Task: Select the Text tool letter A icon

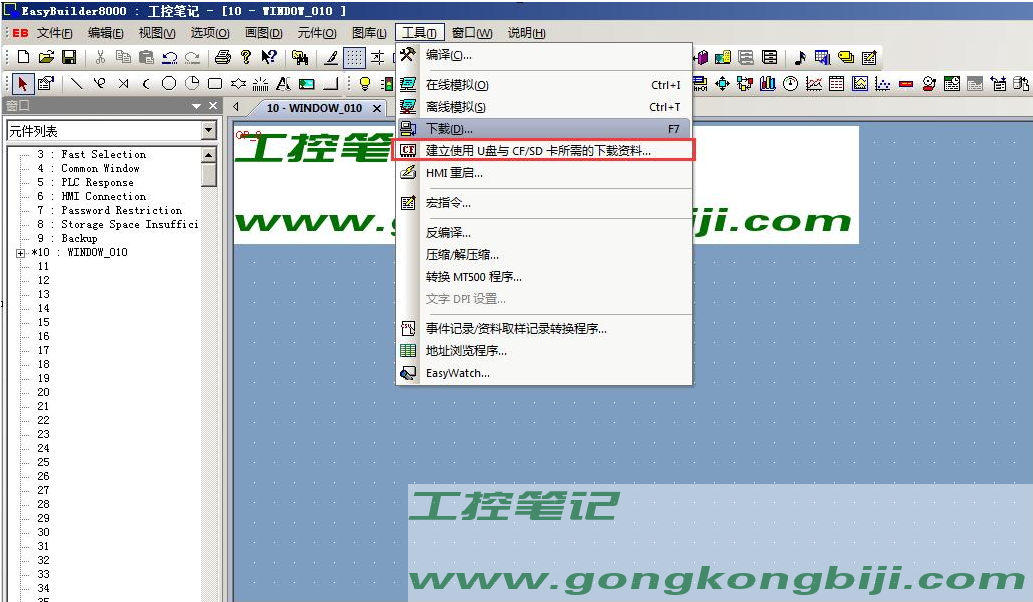Action: point(283,84)
